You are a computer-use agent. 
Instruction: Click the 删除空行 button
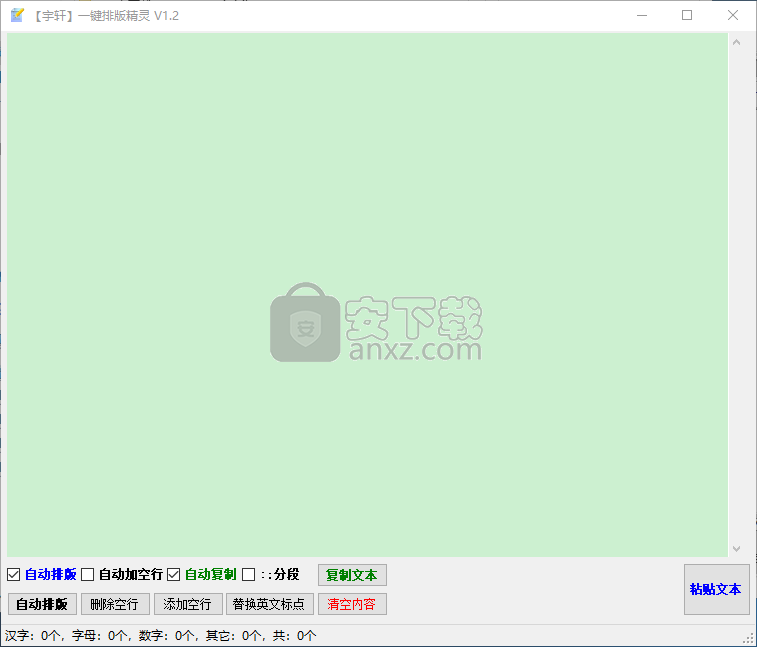115,604
